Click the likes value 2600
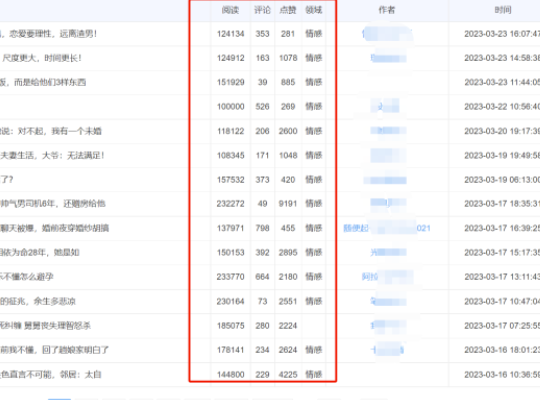The height and width of the screenshot is (400, 540). (x=288, y=131)
